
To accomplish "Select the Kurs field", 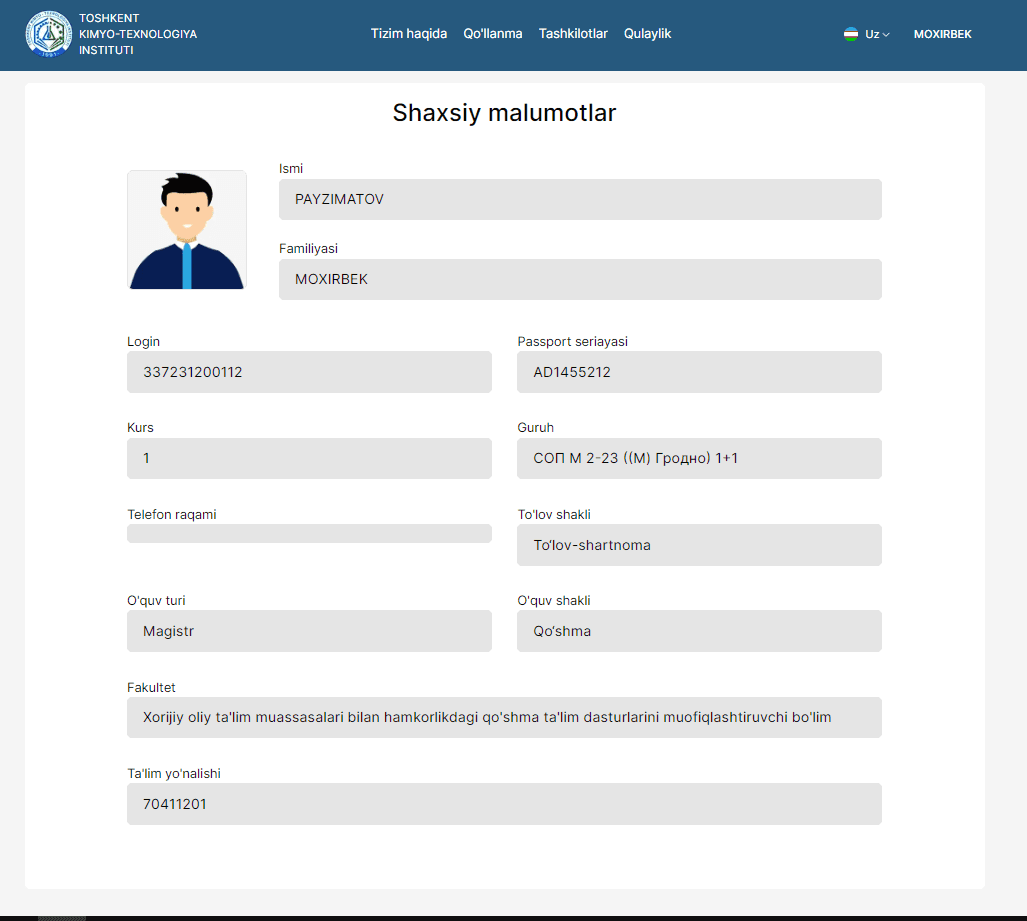I will tap(309, 458).
